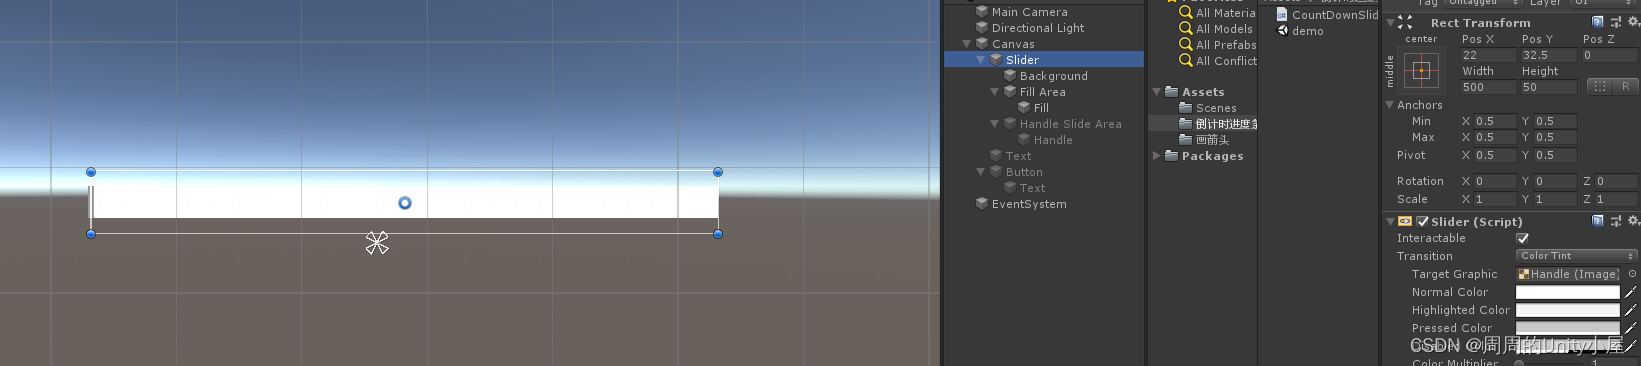Select the demo scene asset
The width and height of the screenshot is (1641, 366).
(x=1300, y=31)
